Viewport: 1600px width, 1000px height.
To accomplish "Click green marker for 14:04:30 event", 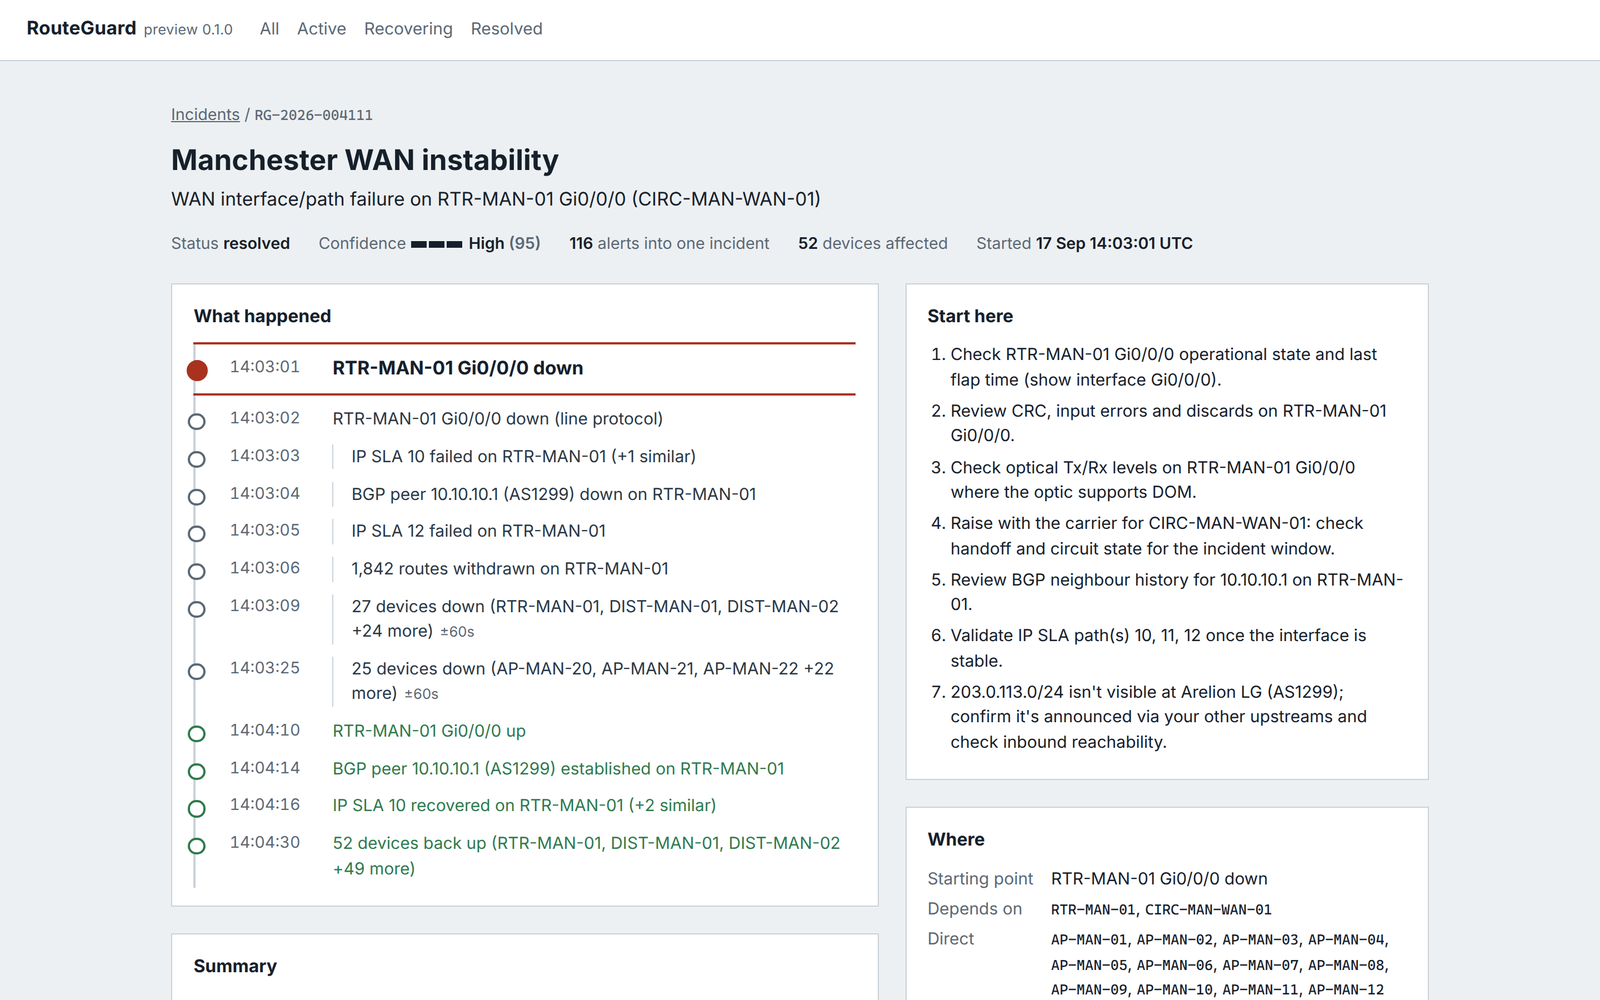I will point(197,846).
